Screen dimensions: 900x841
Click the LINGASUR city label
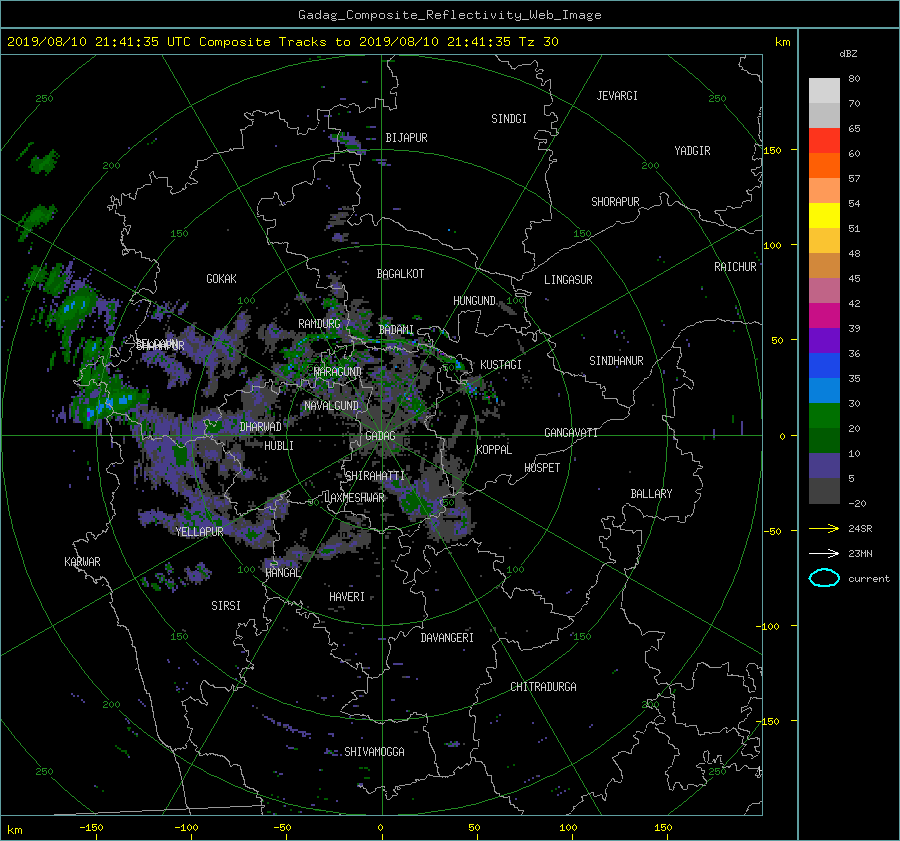pos(568,280)
